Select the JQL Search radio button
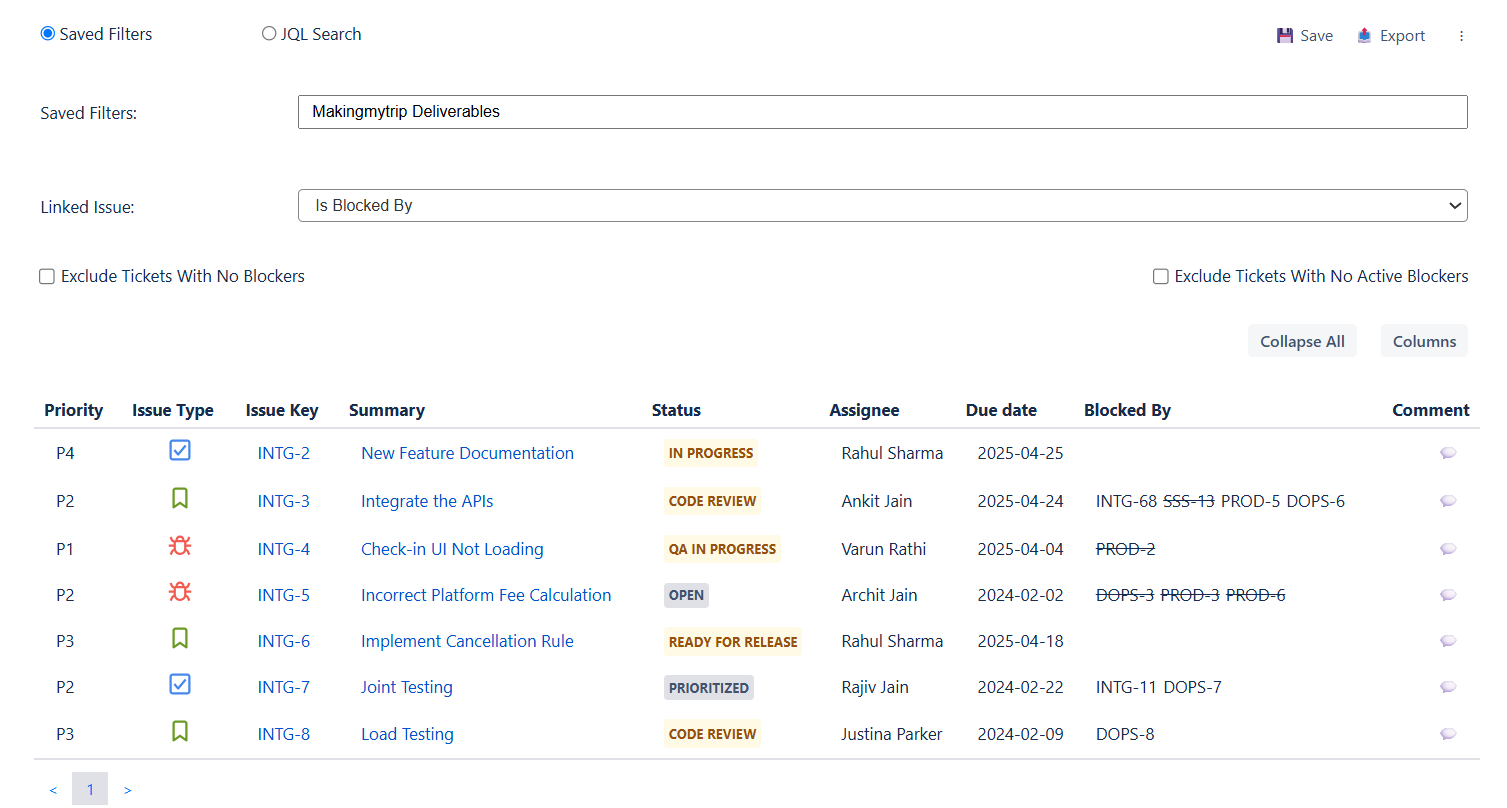 [269, 34]
